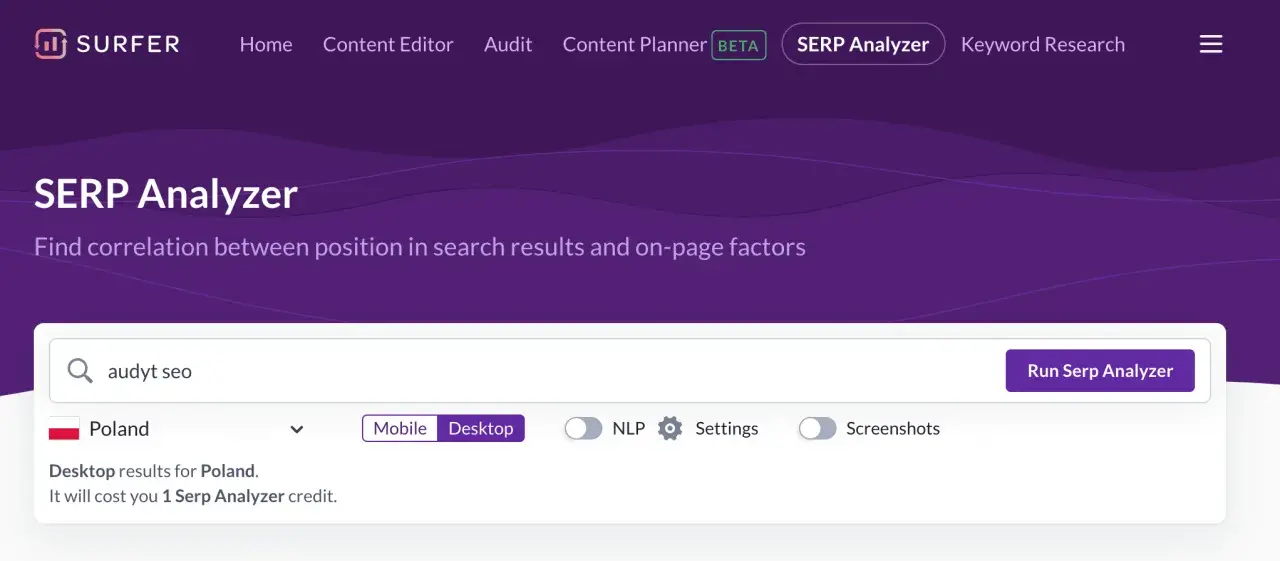1280x561 pixels.
Task: Open the hamburger menu icon
Action: 1211,44
